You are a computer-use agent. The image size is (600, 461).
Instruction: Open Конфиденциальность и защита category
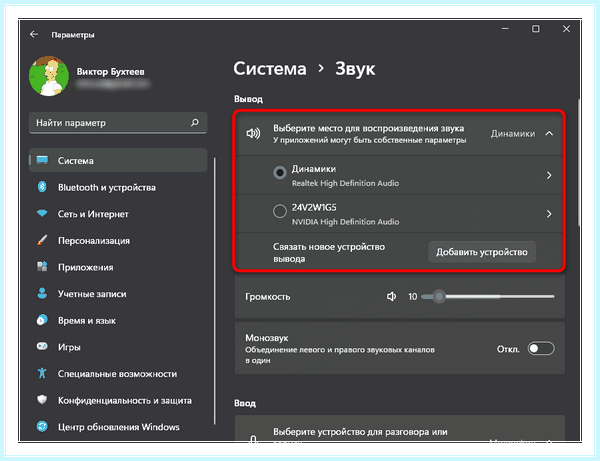pyautogui.click(x=118, y=400)
